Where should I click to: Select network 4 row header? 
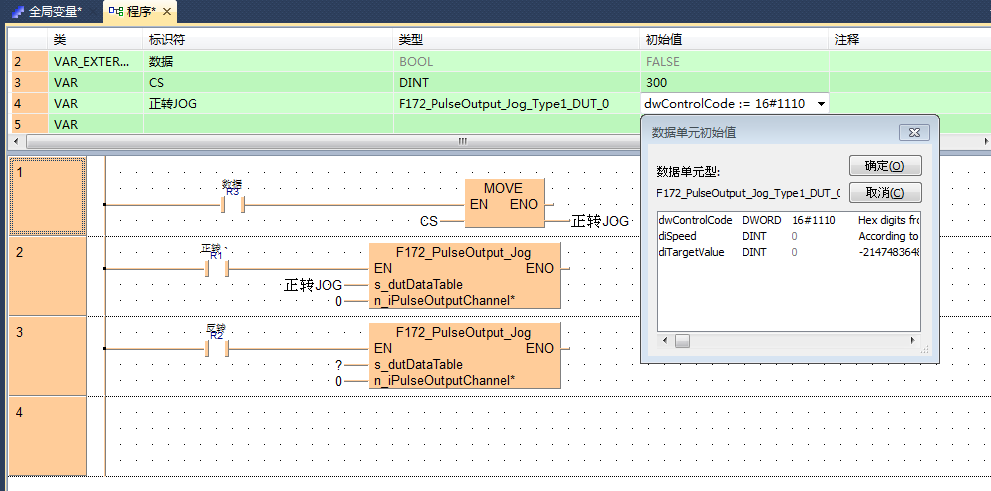tap(46, 435)
